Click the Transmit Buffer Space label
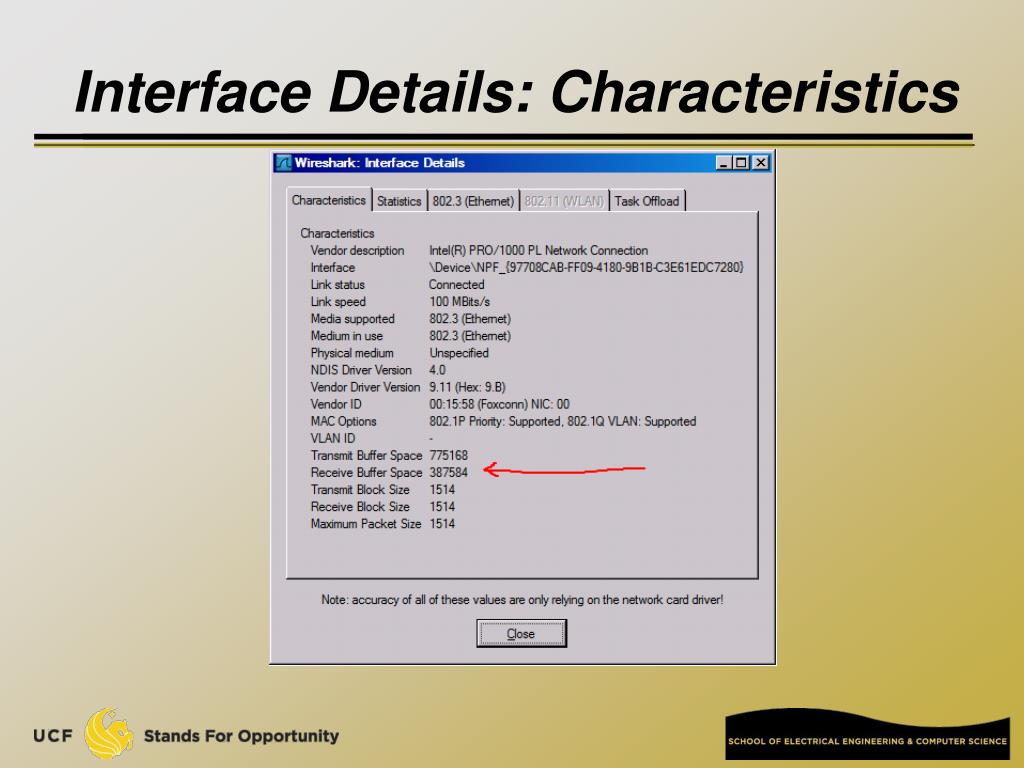Screen dimensions: 1024x768 366,455
